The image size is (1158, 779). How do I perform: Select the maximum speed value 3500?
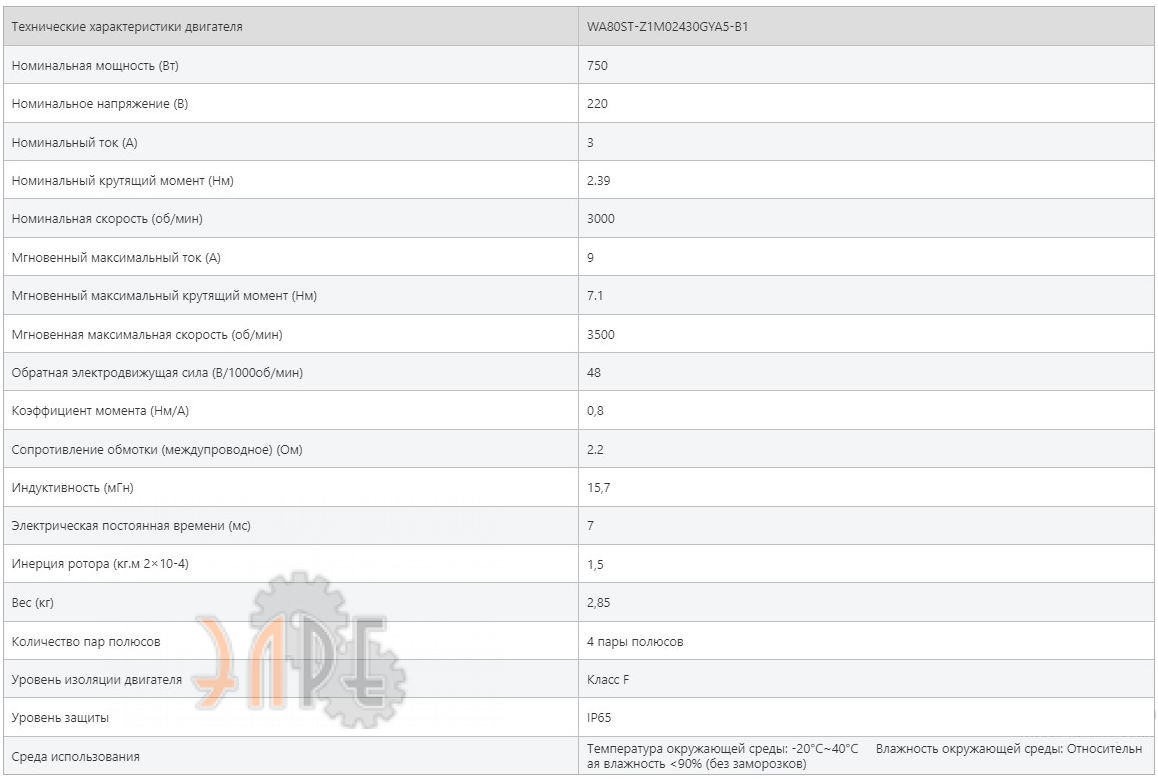(x=600, y=334)
